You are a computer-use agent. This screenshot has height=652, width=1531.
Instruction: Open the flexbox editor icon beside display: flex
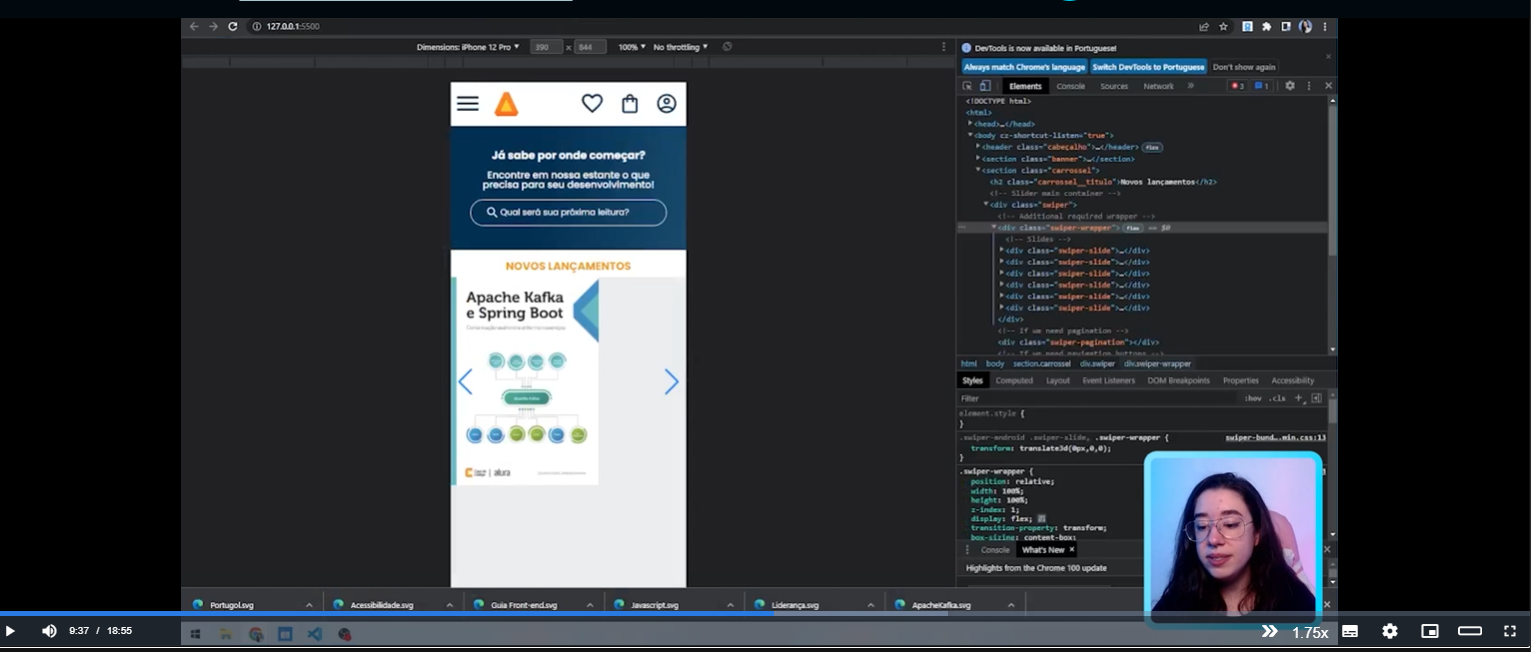pos(1041,519)
